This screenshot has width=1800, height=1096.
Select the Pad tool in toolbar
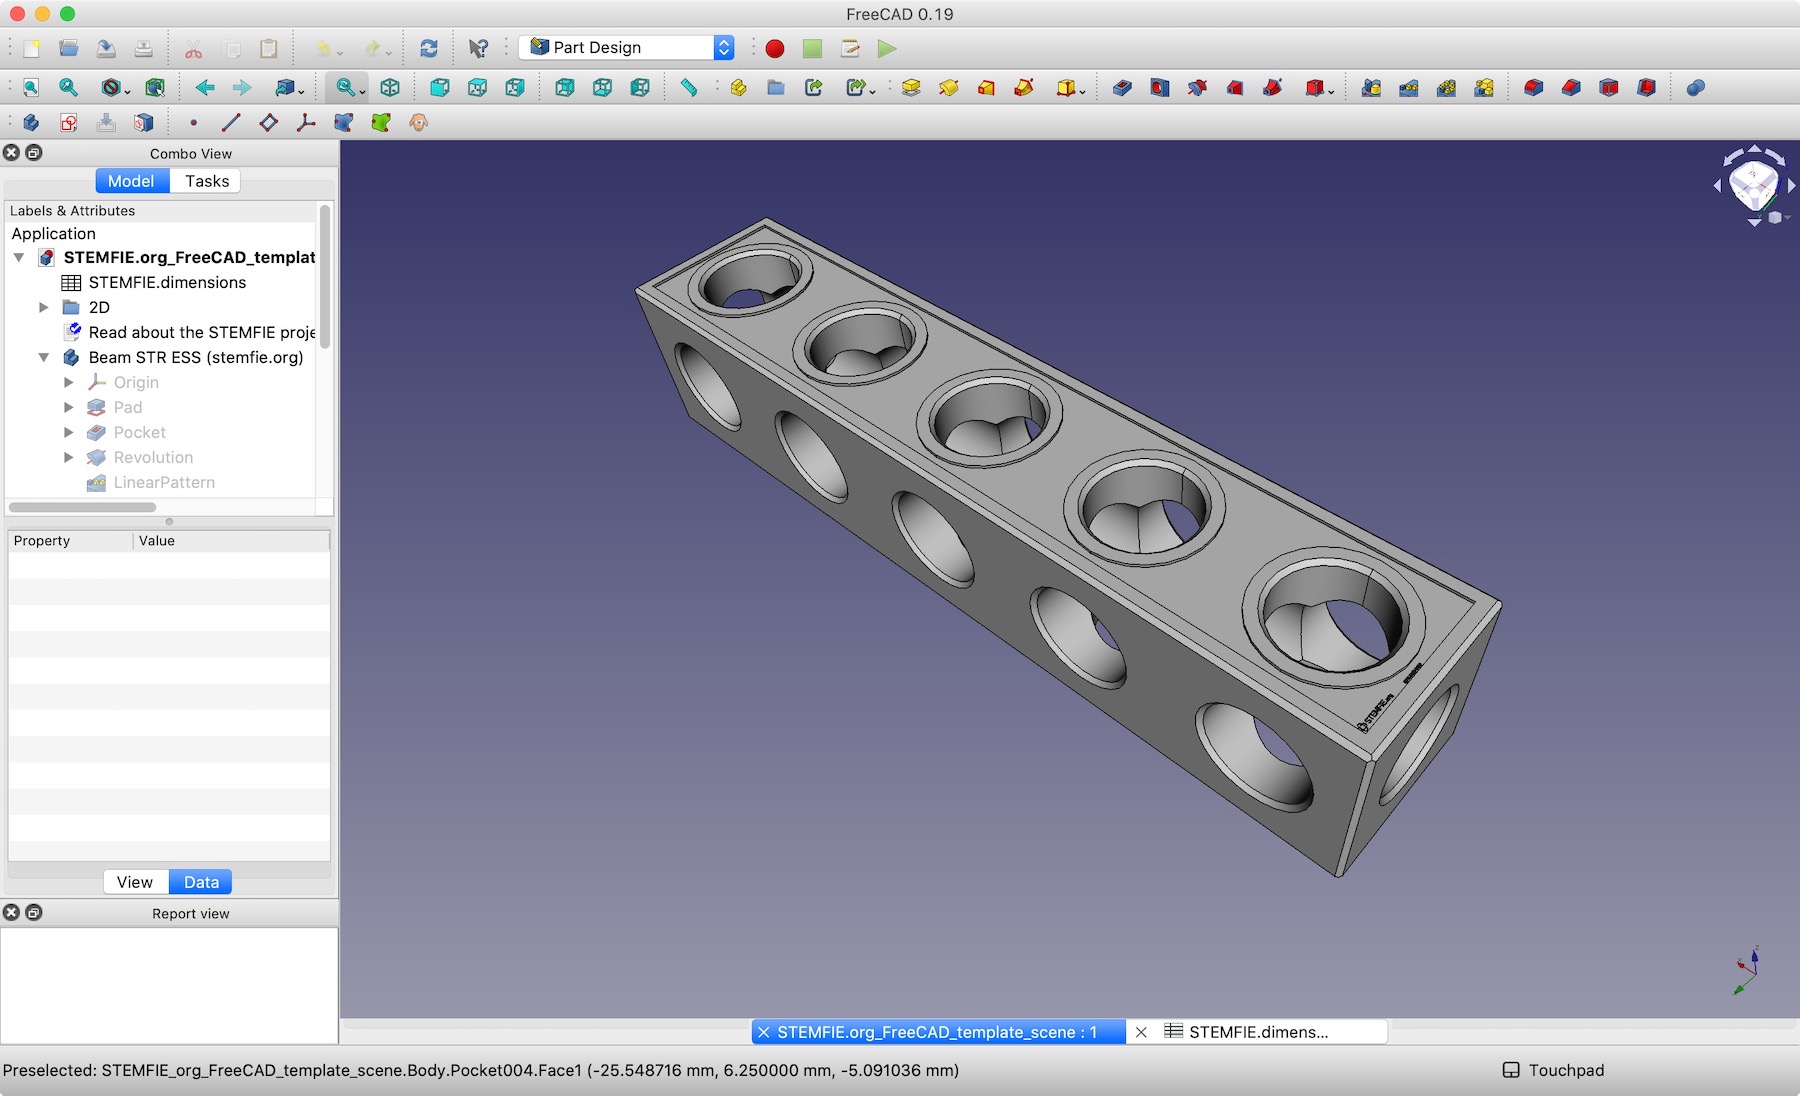coord(911,88)
